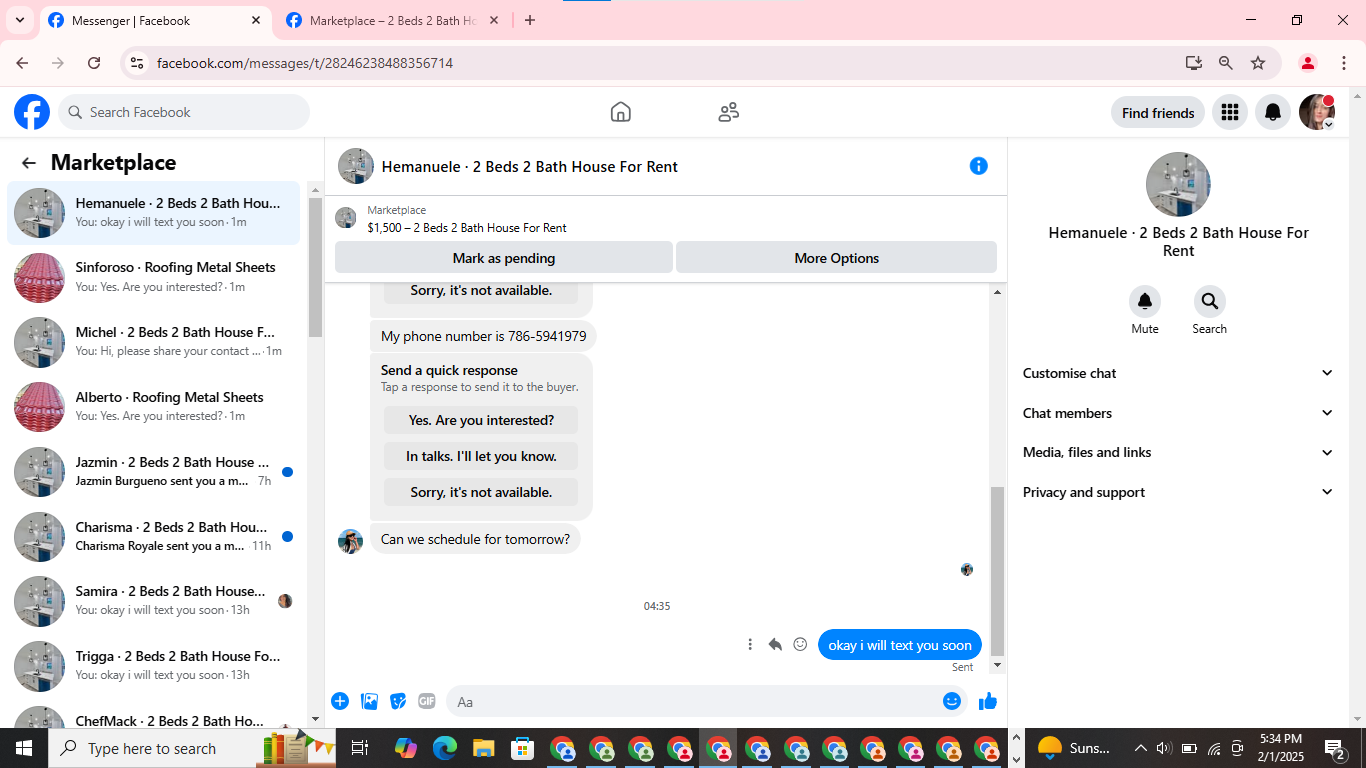Send 'In talks. I'll let you know.' response
1366x768 pixels.
(481, 456)
